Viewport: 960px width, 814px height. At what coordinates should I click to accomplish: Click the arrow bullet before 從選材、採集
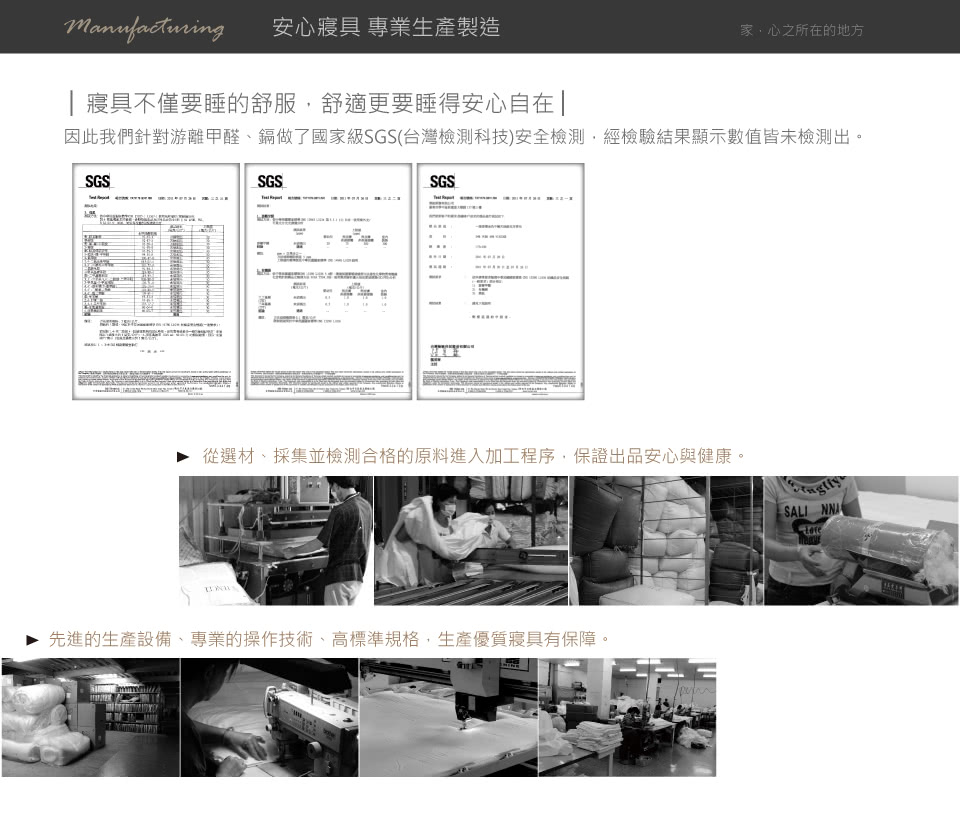pyautogui.click(x=183, y=457)
